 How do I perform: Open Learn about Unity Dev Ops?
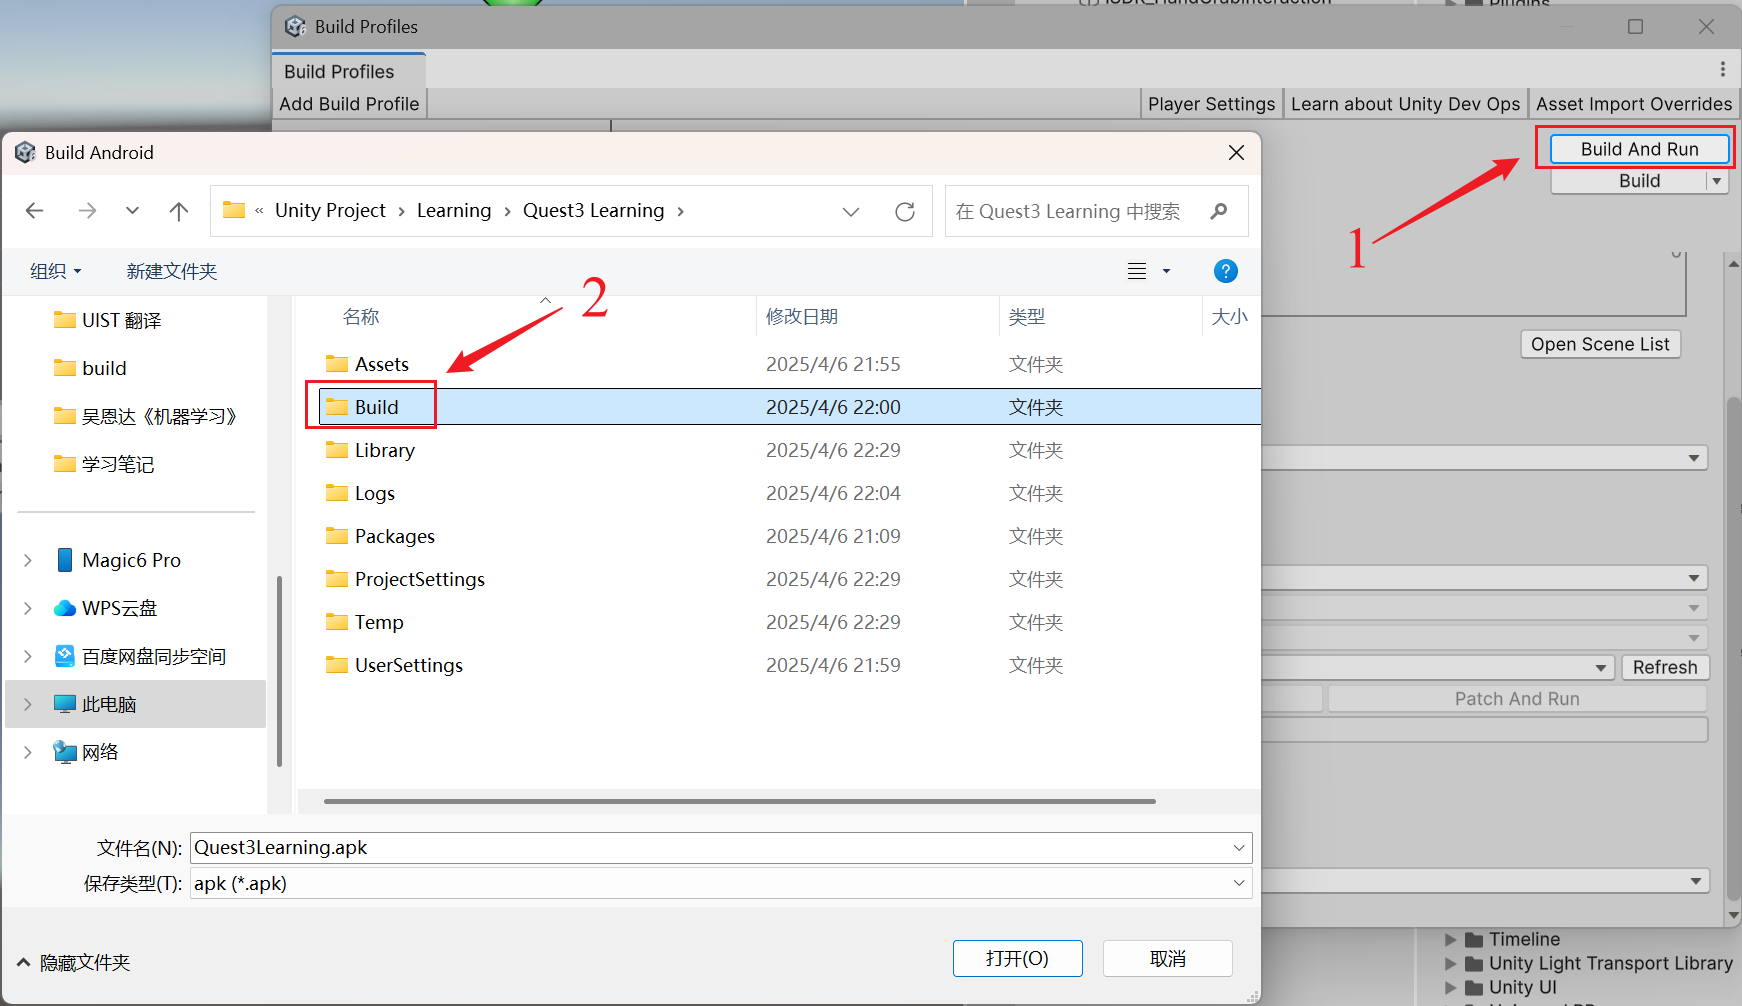pos(1405,104)
